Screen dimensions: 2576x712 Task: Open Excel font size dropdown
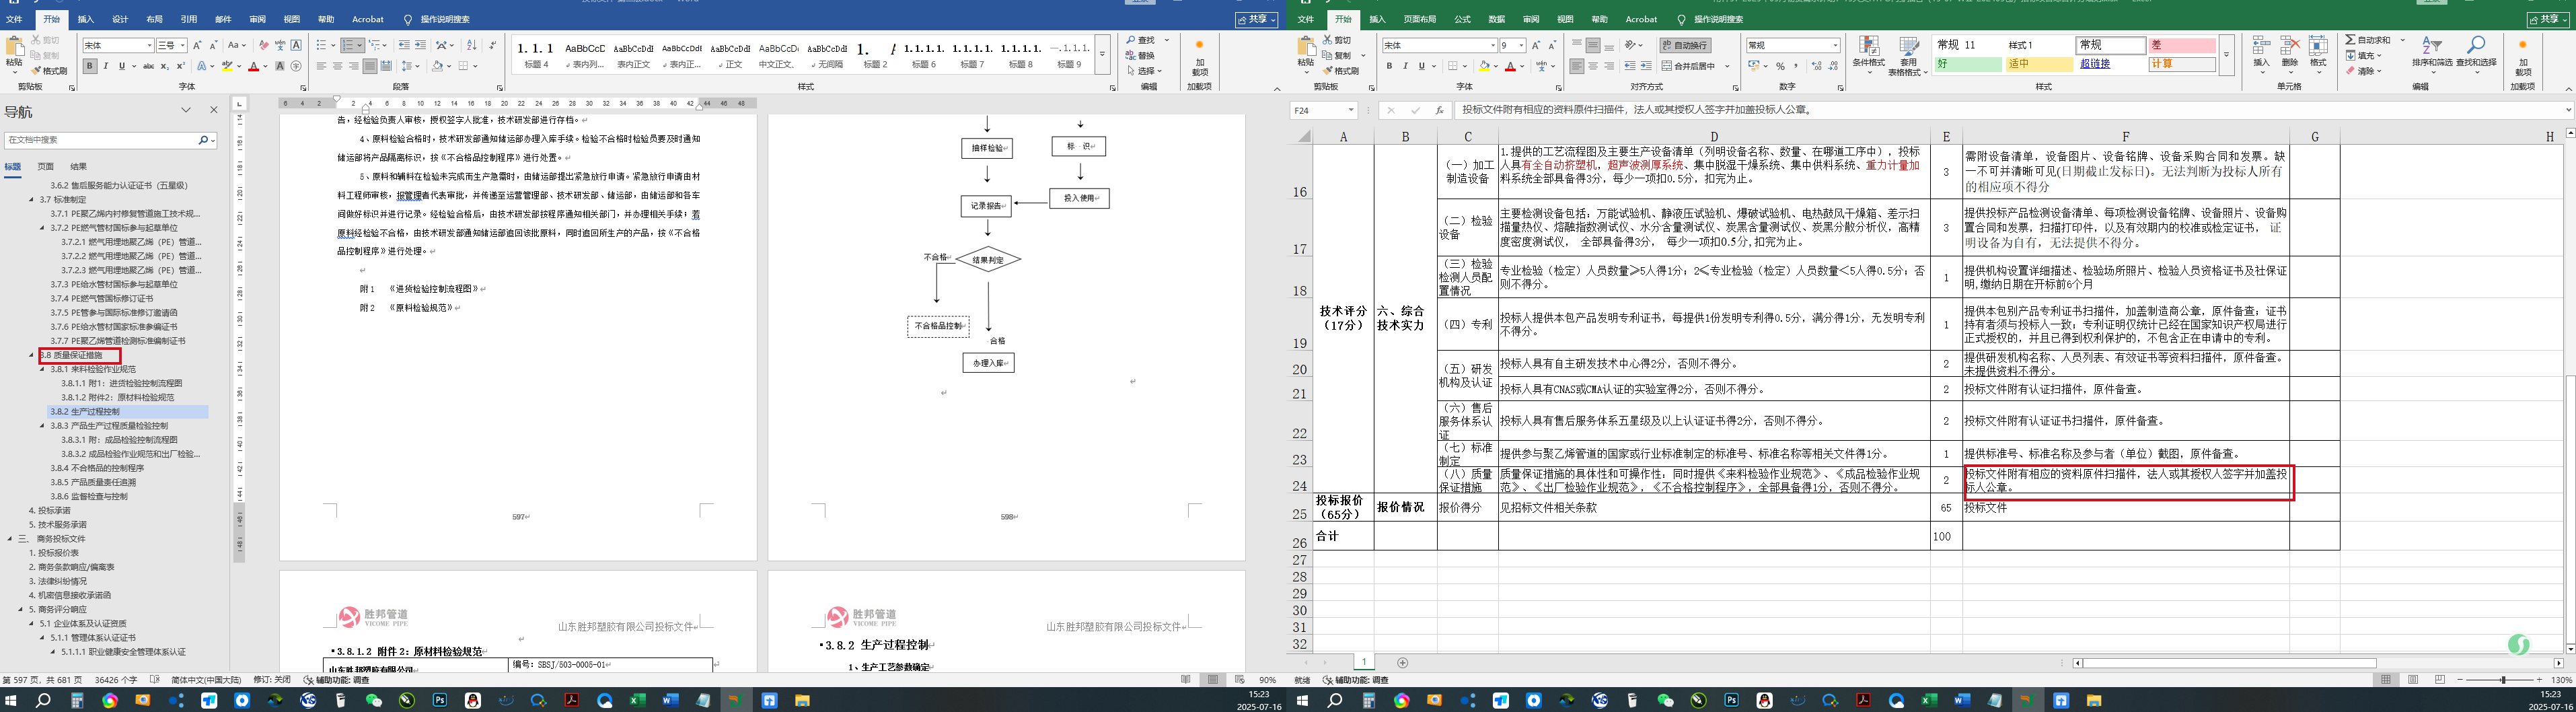click(x=1521, y=45)
